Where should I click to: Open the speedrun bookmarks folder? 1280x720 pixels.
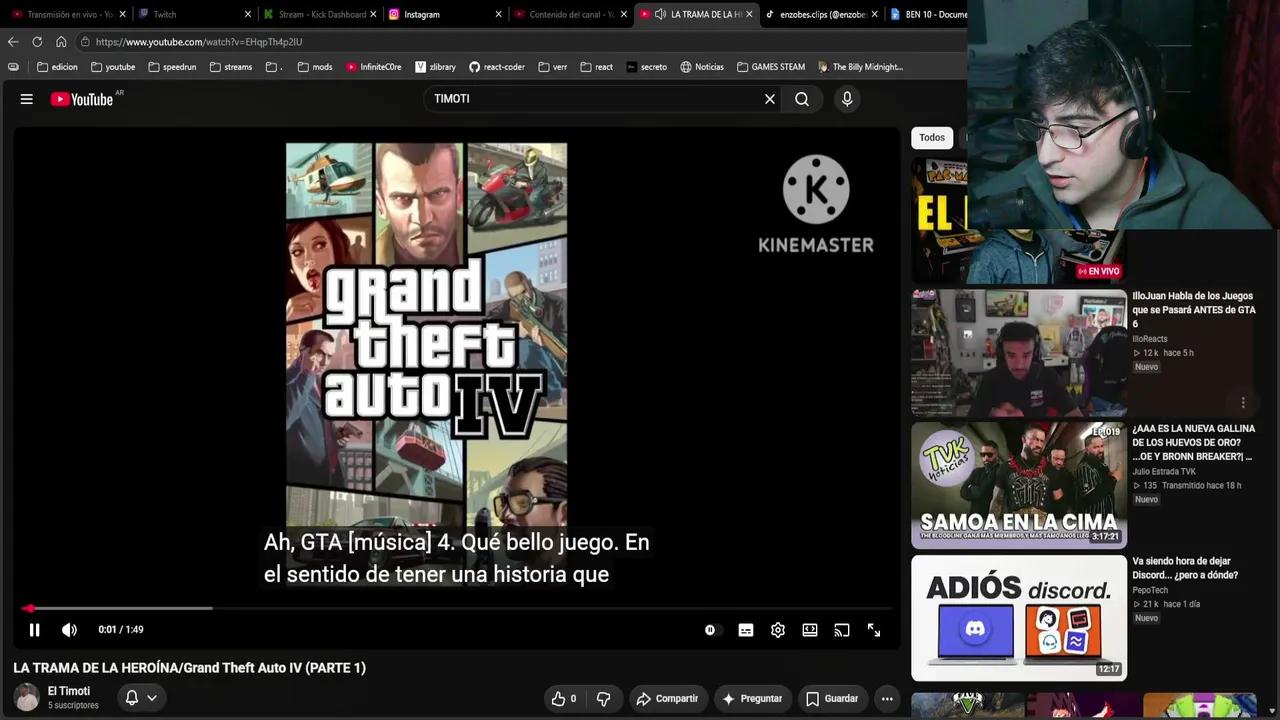[172, 67]
